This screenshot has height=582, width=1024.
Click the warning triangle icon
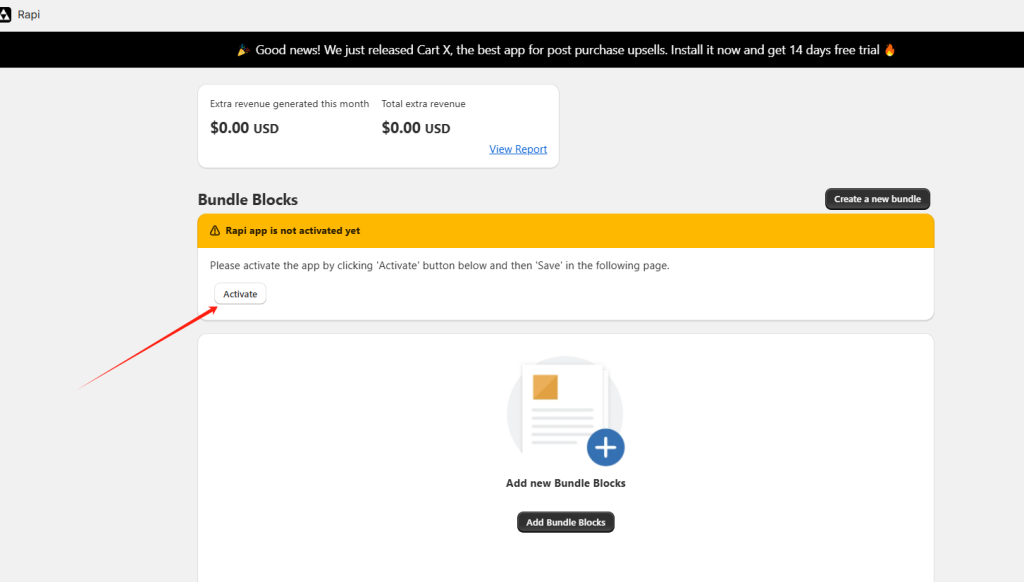[x=215, y=231]
